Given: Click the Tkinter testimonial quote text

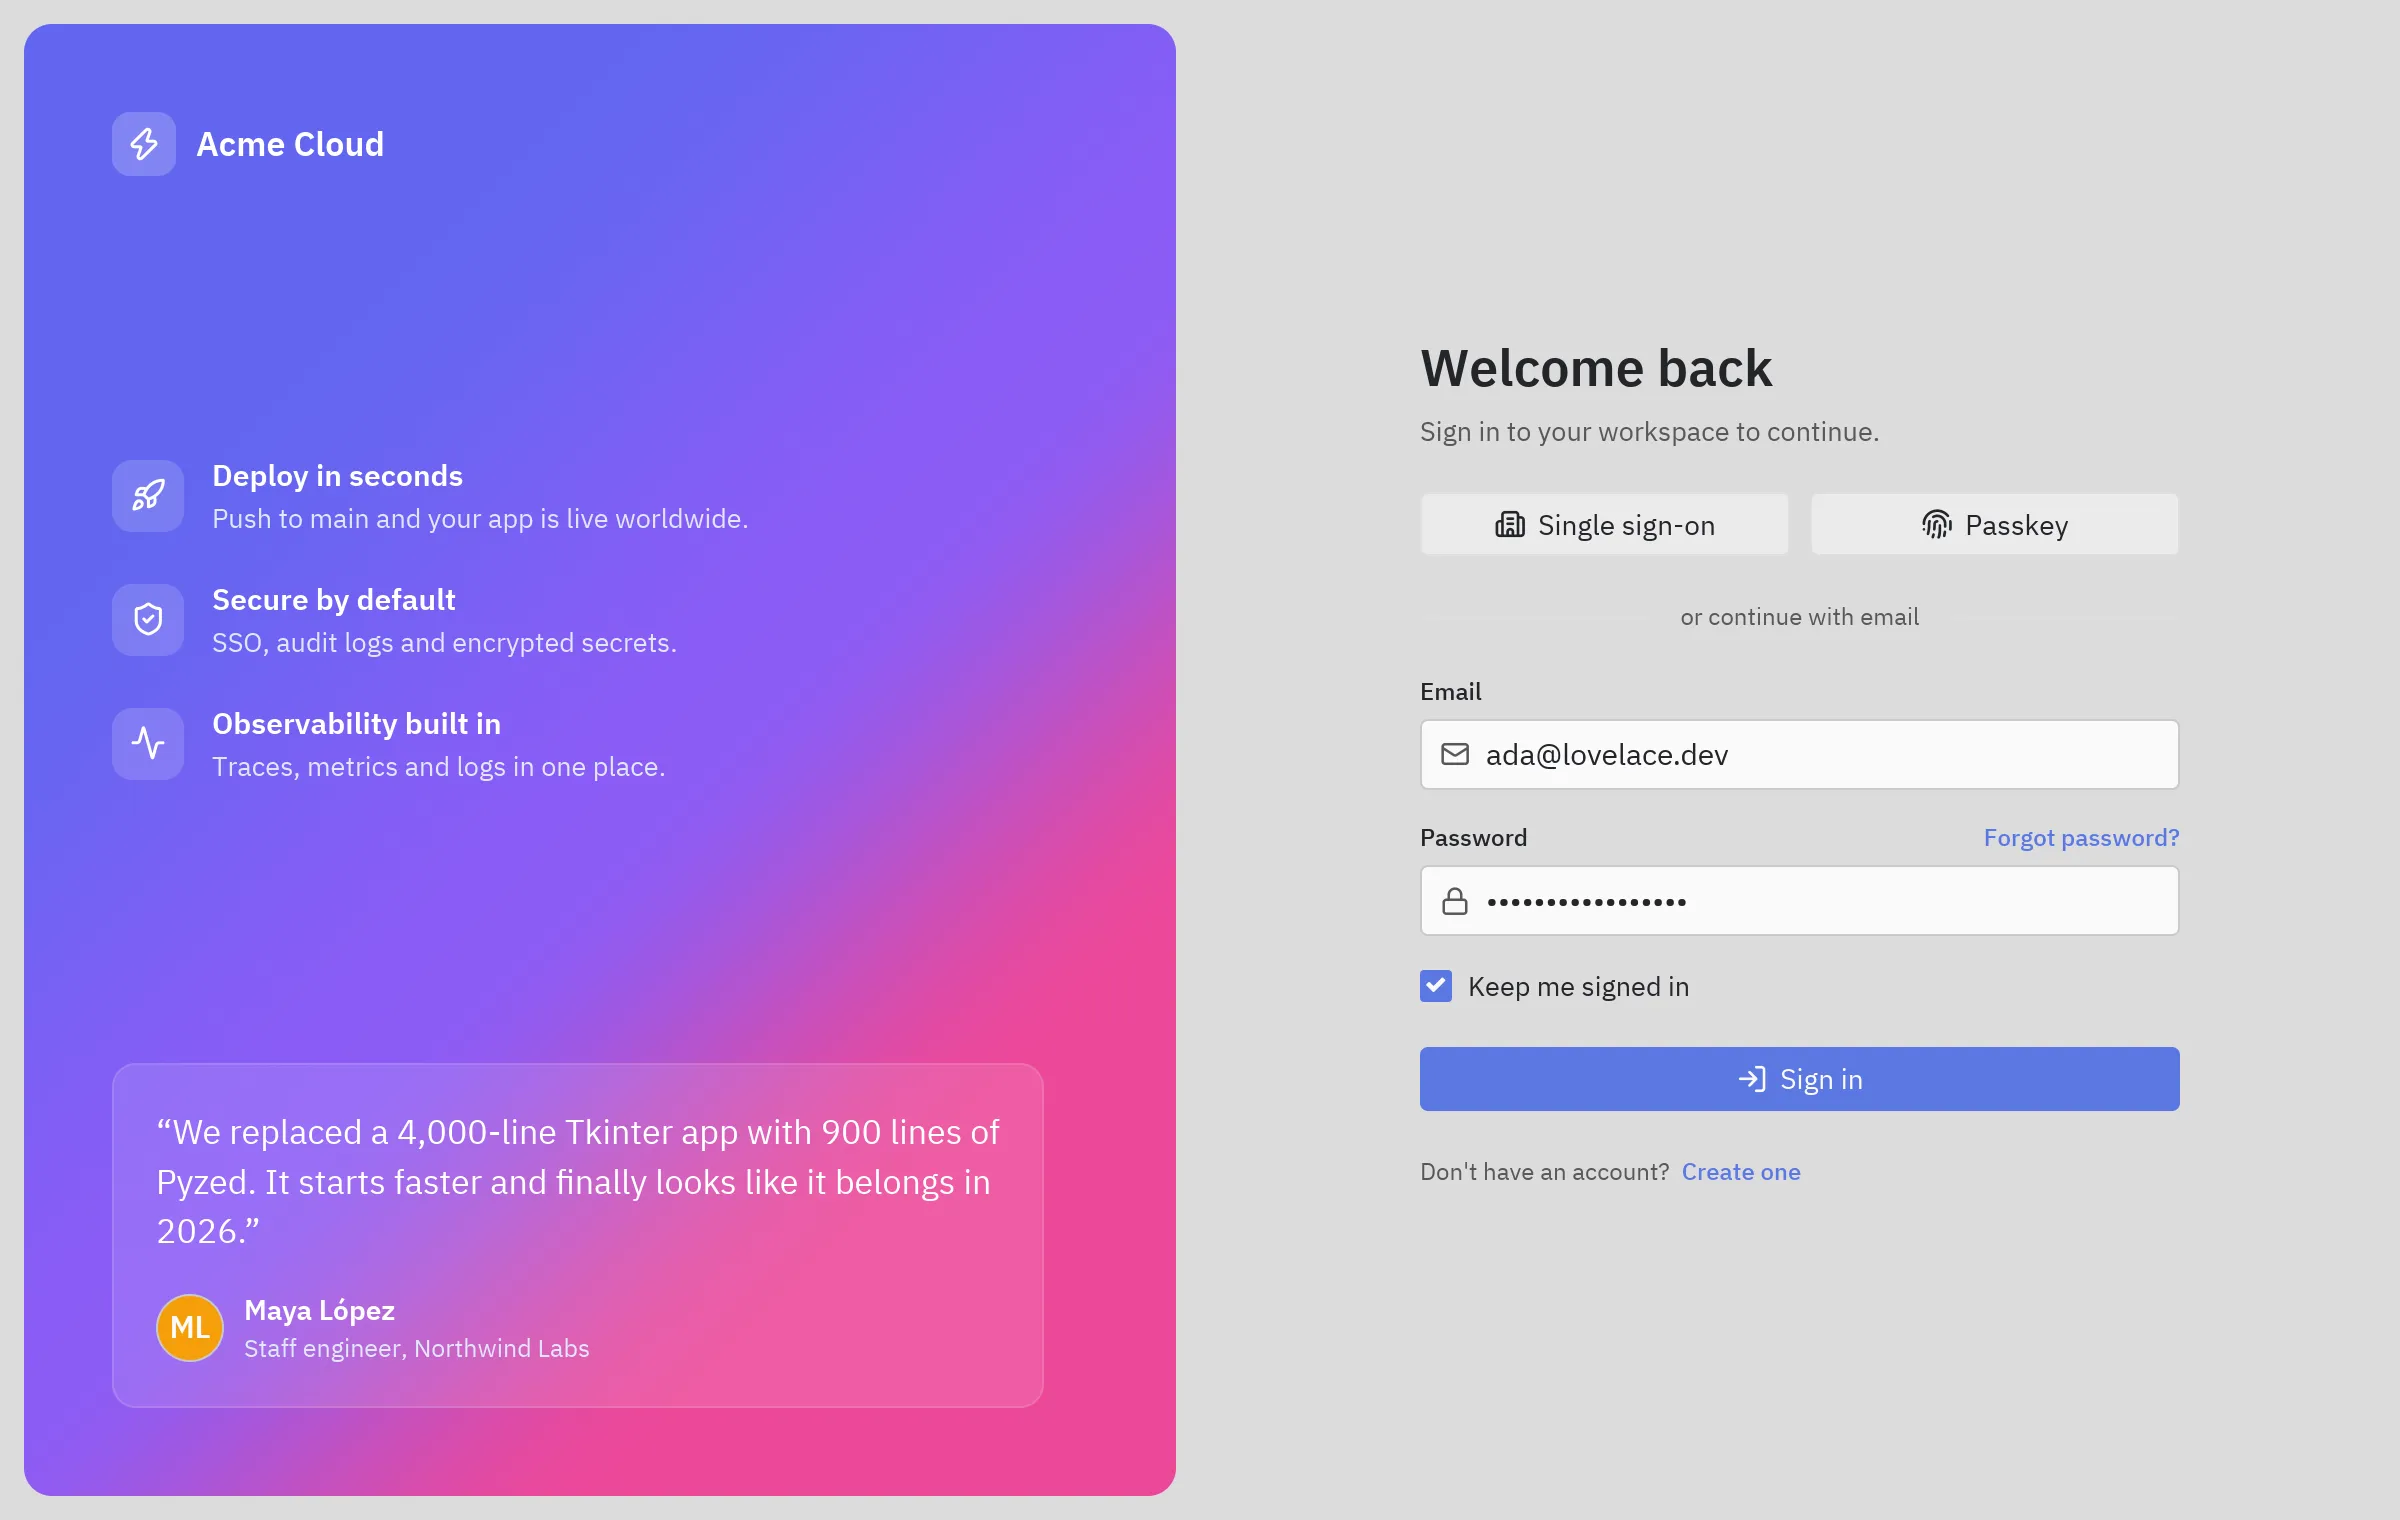Looking at the screenshot, I should pyautogui.click(x=578, y=1182).
